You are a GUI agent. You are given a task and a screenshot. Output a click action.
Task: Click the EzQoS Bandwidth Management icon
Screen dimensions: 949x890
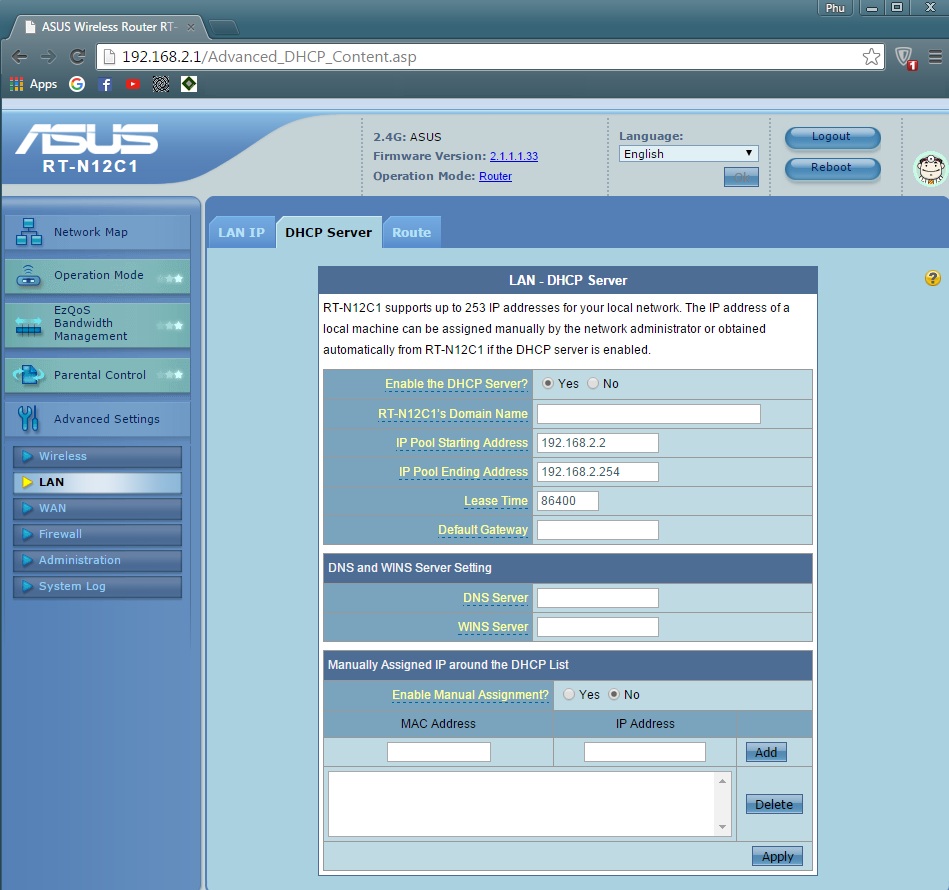pyautogui.click(x=28, y=326)
